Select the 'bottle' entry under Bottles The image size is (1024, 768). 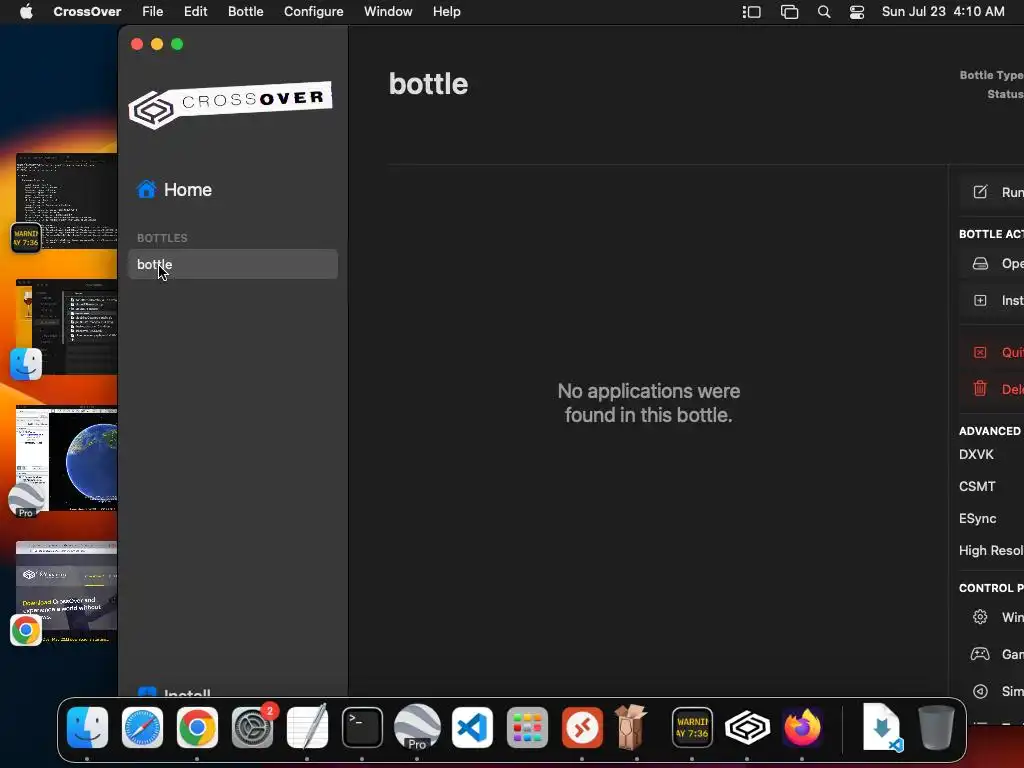point(233,264)
